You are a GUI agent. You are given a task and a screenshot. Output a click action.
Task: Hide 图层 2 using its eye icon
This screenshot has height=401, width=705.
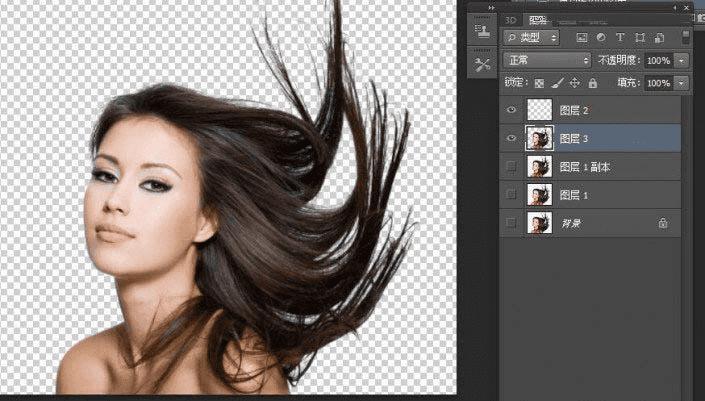coord(511,110)
